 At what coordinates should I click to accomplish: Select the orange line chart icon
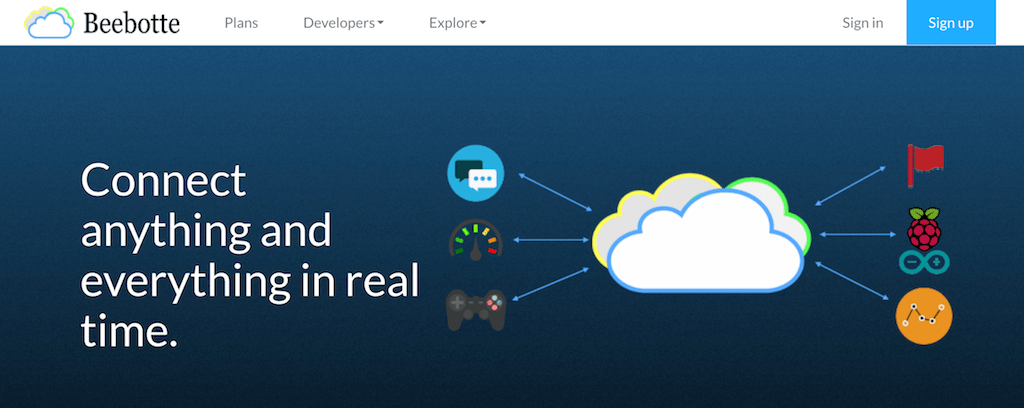tap(924, 317)
